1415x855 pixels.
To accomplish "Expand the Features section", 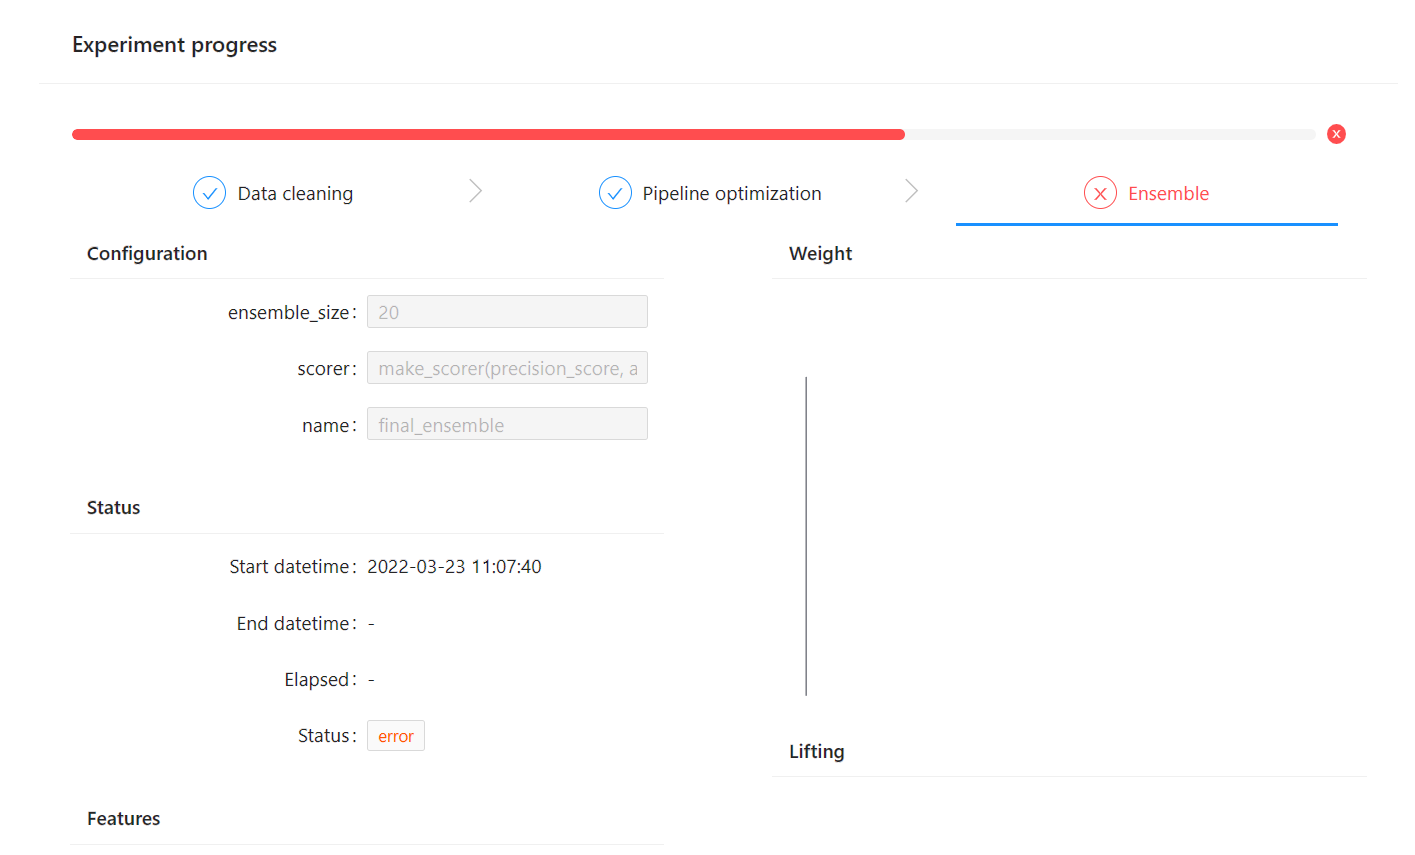I will pyautogui.click(x=123, y=818).
